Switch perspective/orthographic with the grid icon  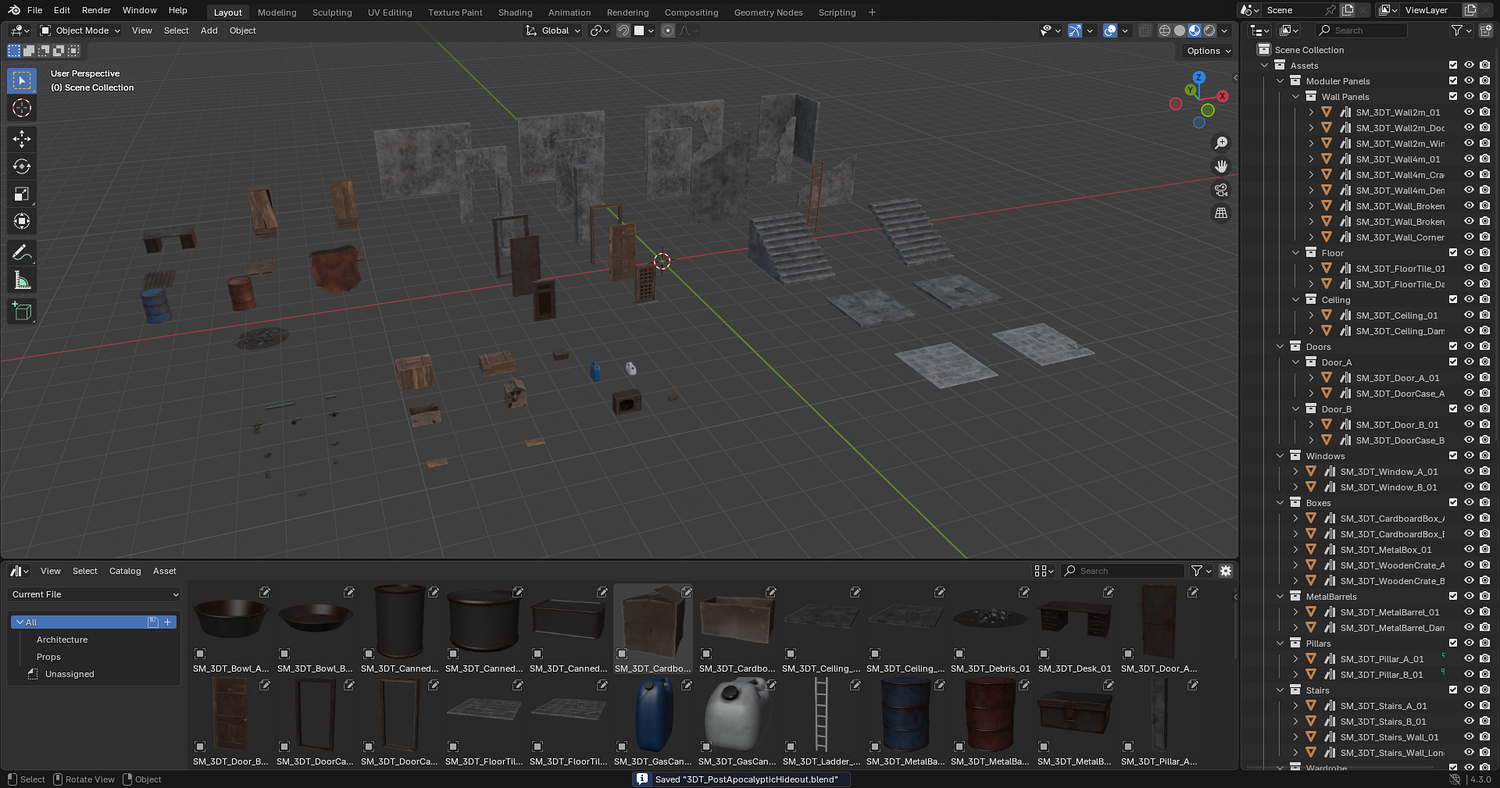[x=1221, y=213]
